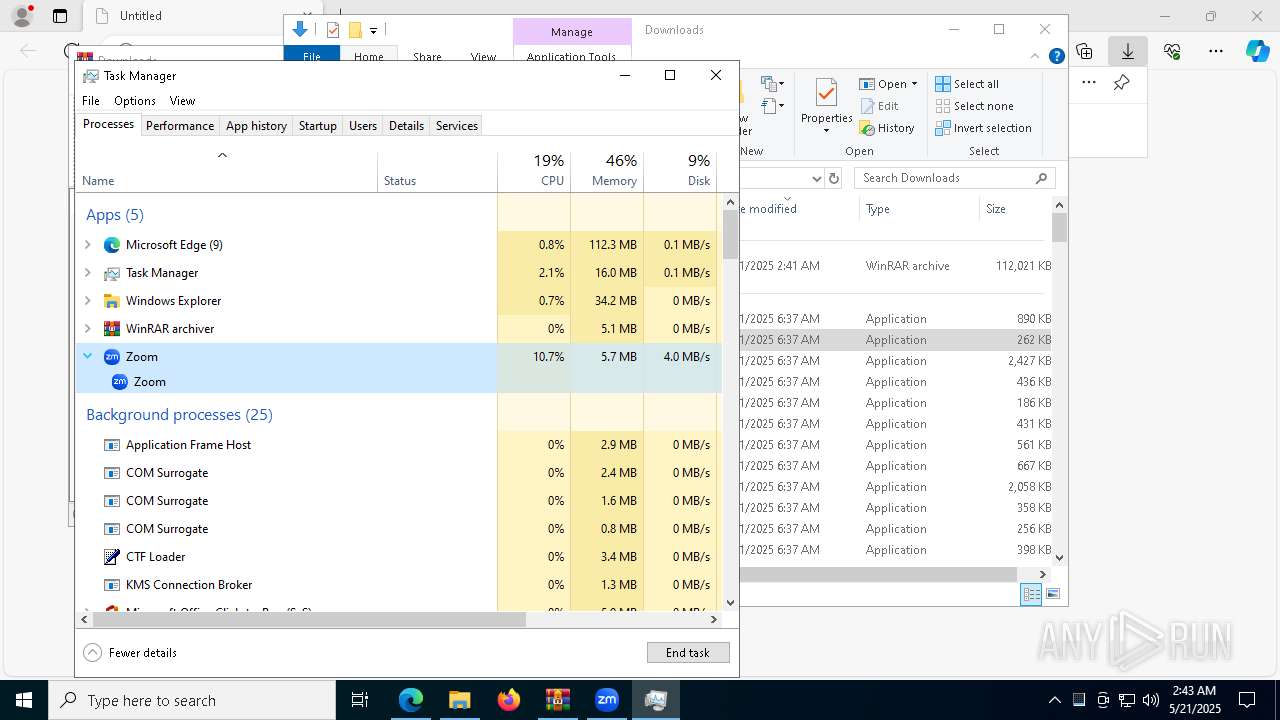Expand the Windows Explorer process group
The width and height of the screenshot is (1280, 720).
pos(88,301)
